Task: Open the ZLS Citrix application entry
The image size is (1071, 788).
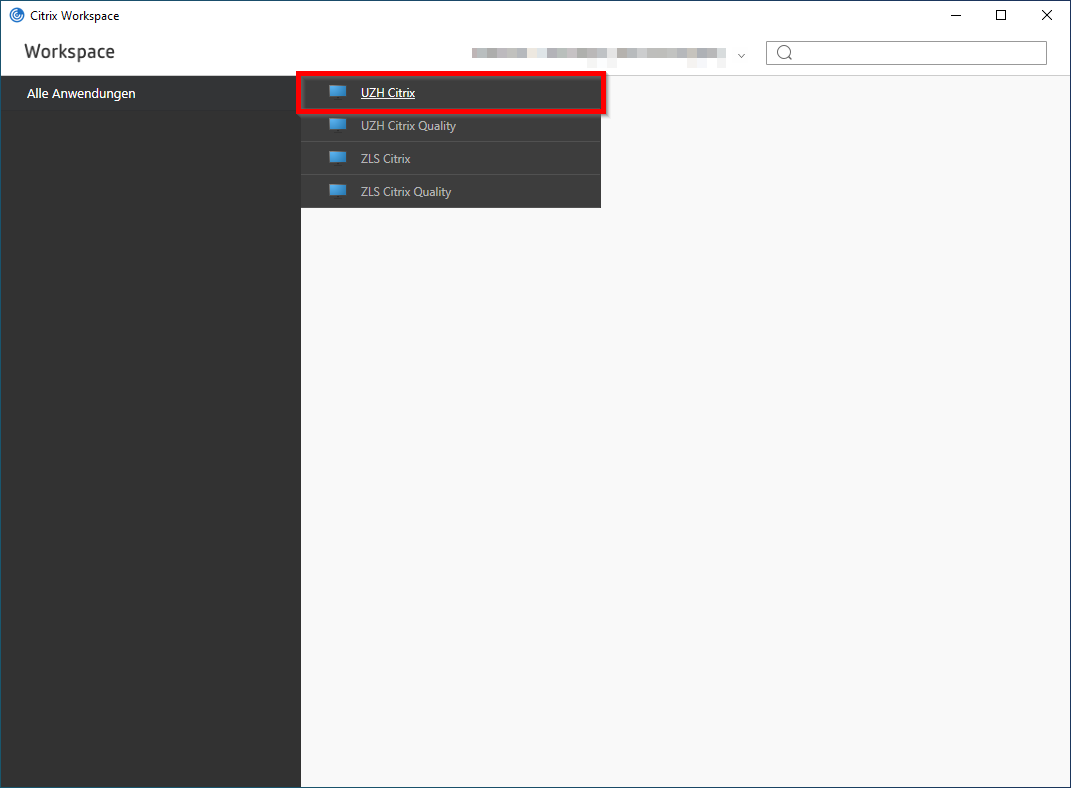Action: click(386, 158)
